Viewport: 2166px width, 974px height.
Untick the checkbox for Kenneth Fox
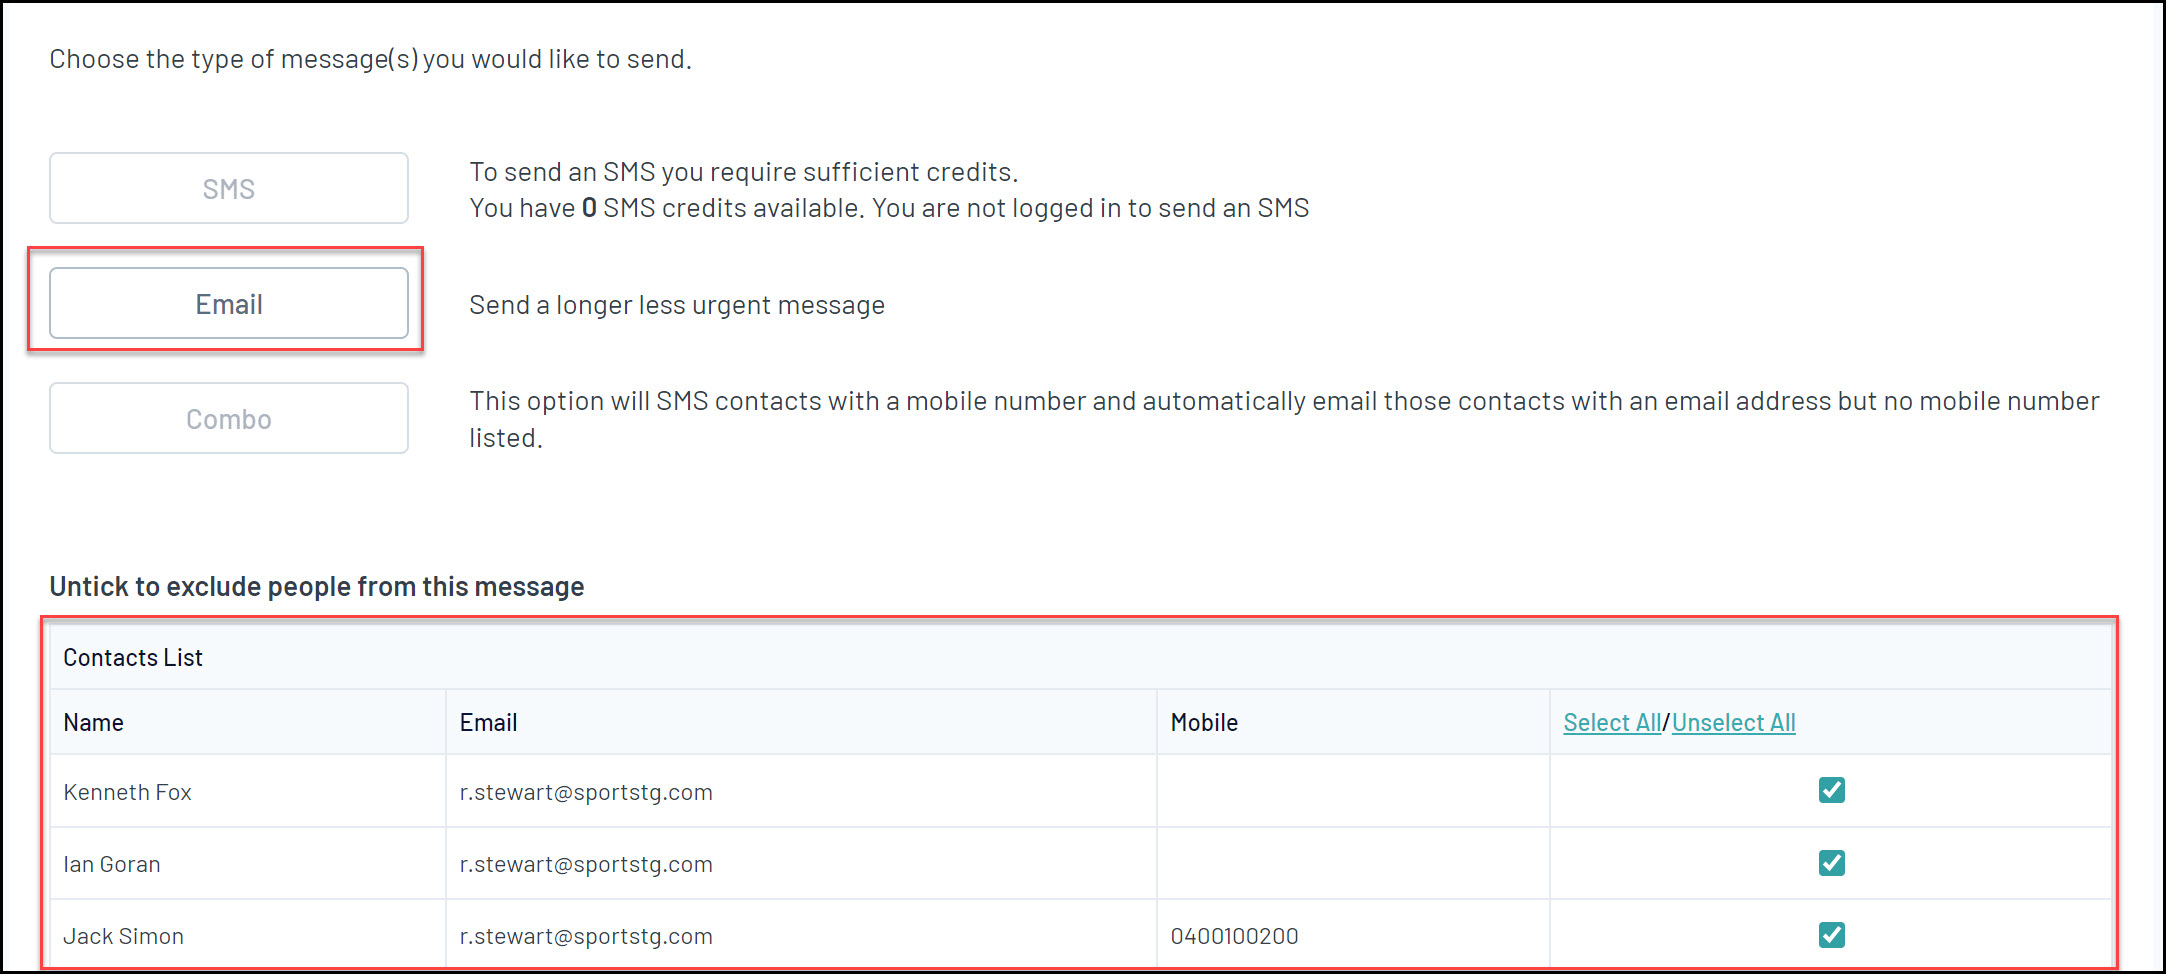click(x=1832, y=790)
